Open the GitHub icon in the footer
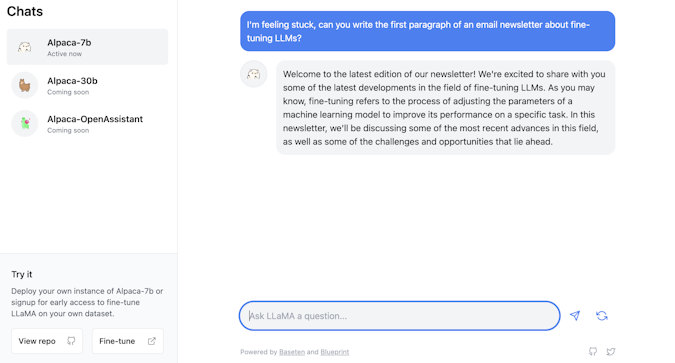Viewport: 675px width, 363px height. tap(593, 351)
